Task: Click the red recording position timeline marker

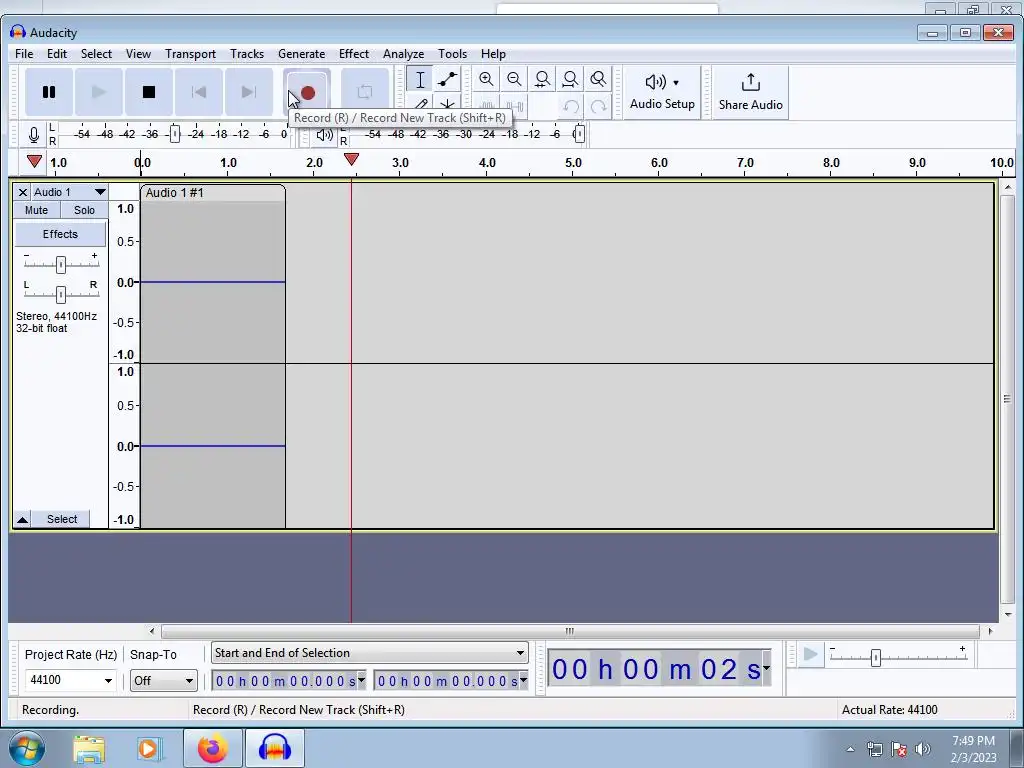Action: coord(351,159)
